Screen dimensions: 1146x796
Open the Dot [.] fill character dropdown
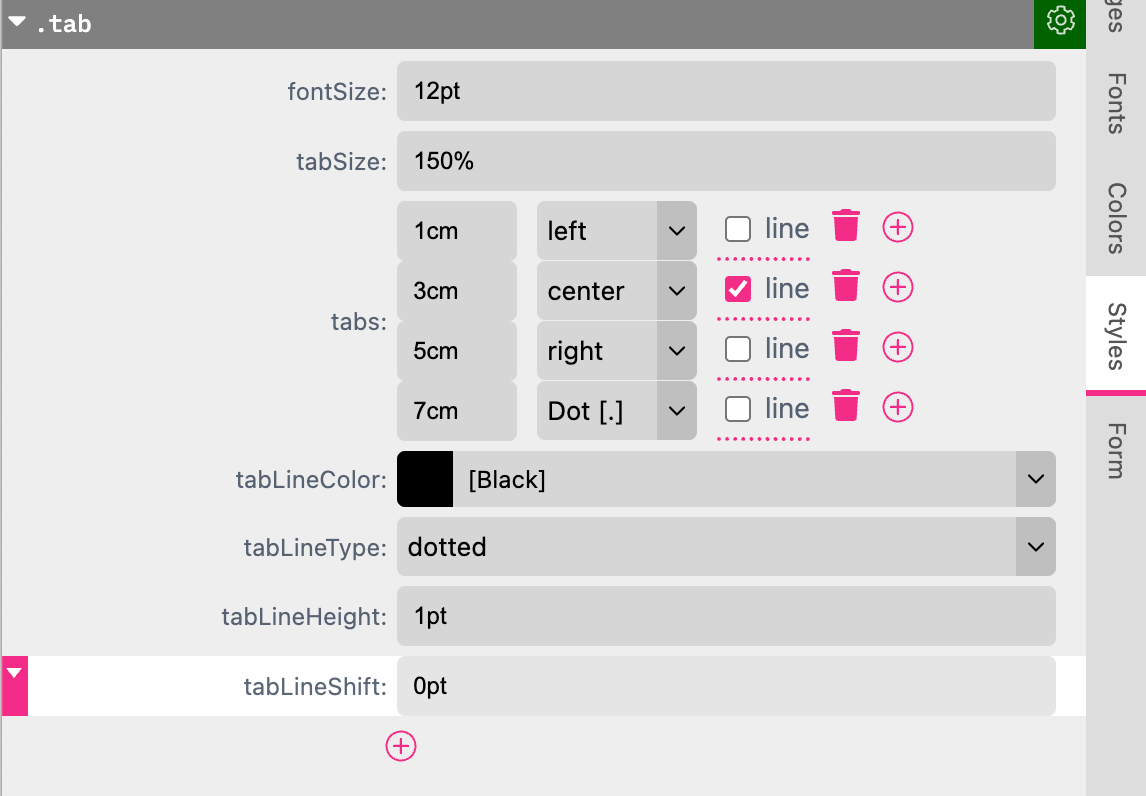pos(676,410)
